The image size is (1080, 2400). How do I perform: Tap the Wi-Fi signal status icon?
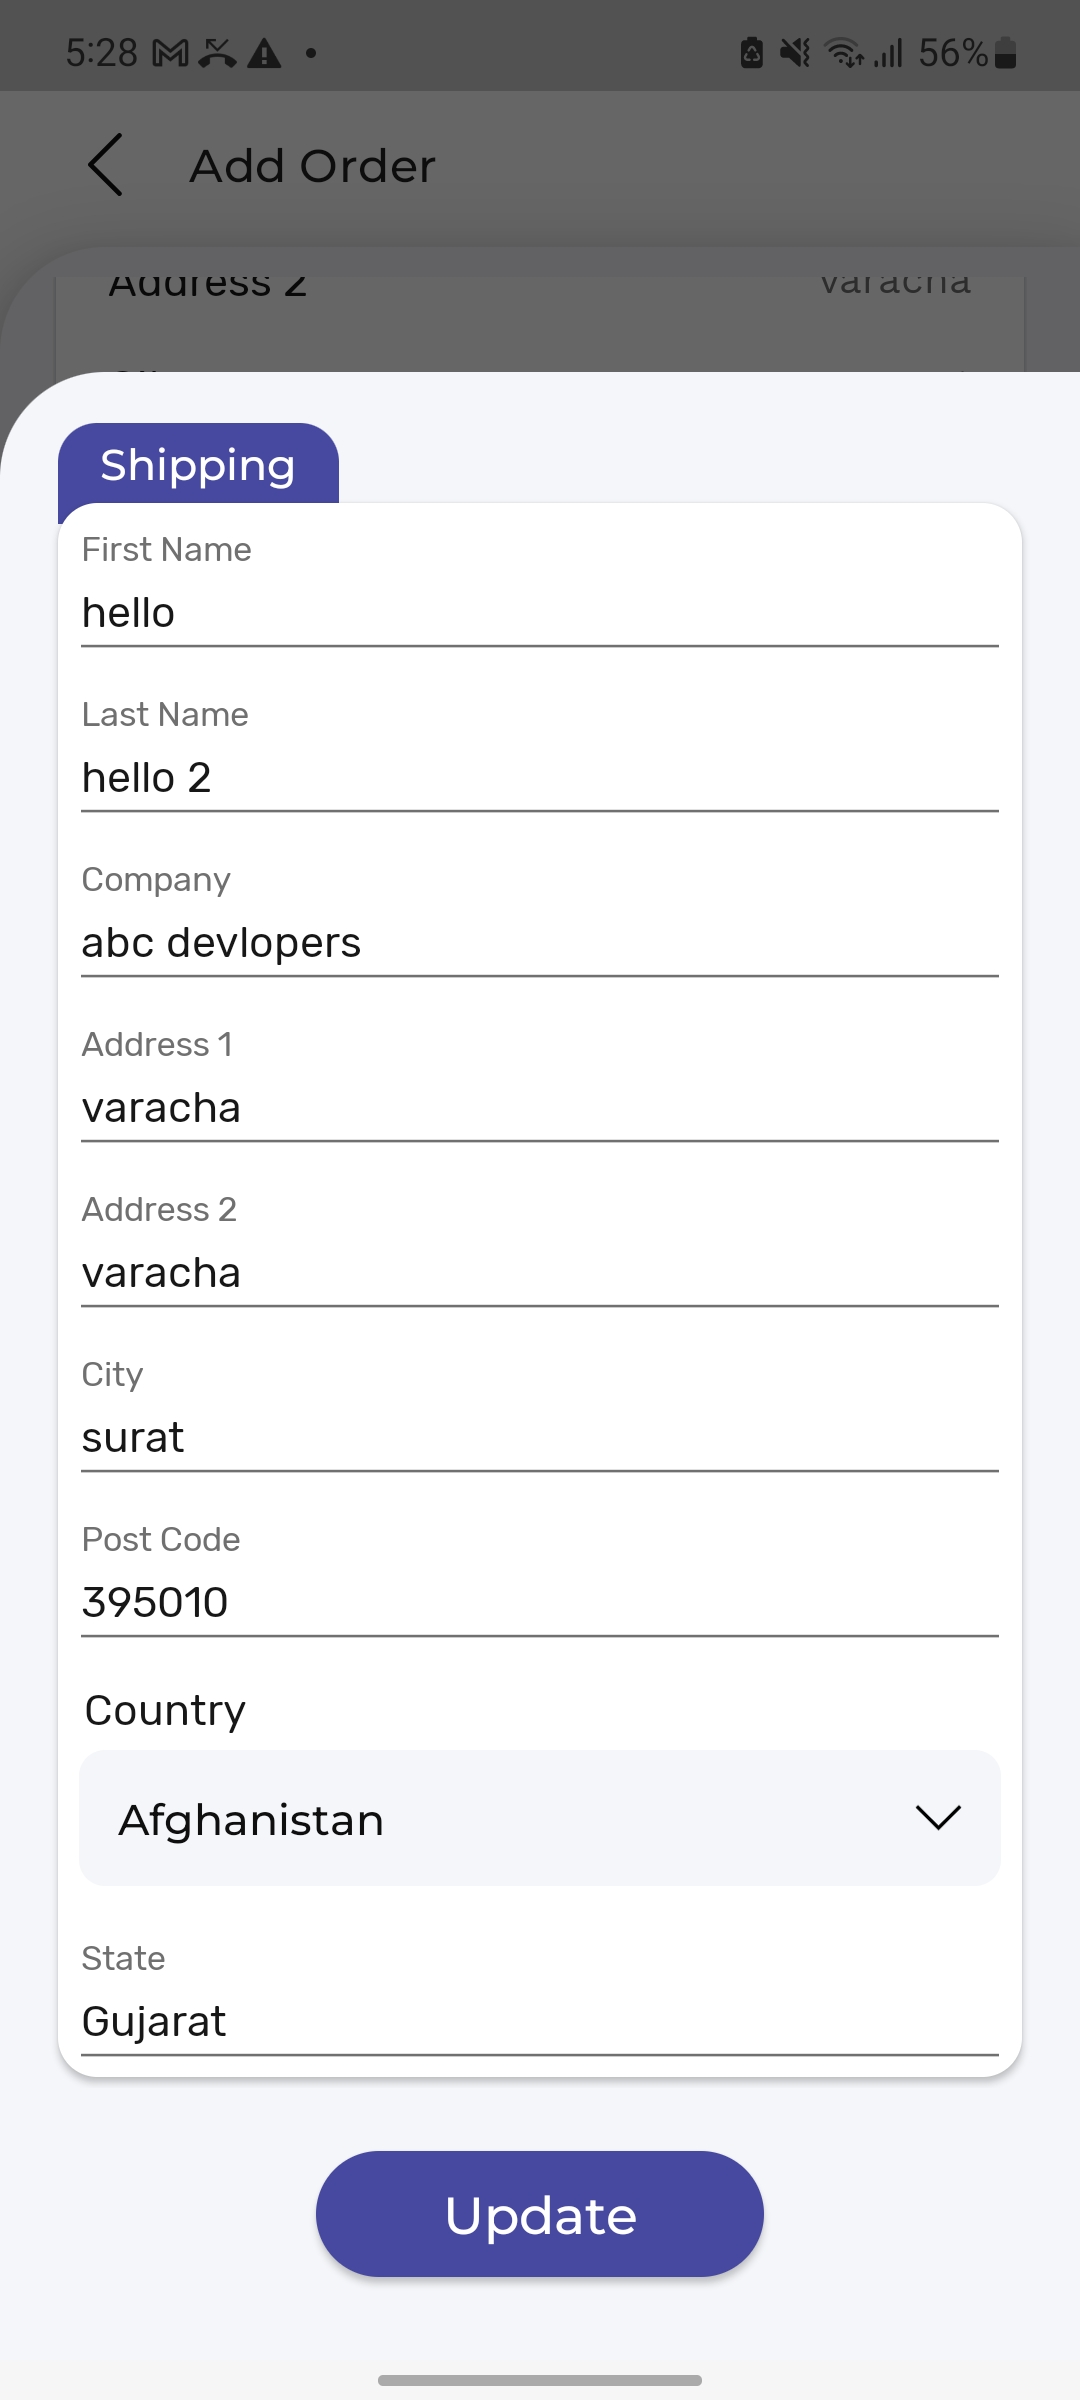pyautogui.click(x=843, y=53)
